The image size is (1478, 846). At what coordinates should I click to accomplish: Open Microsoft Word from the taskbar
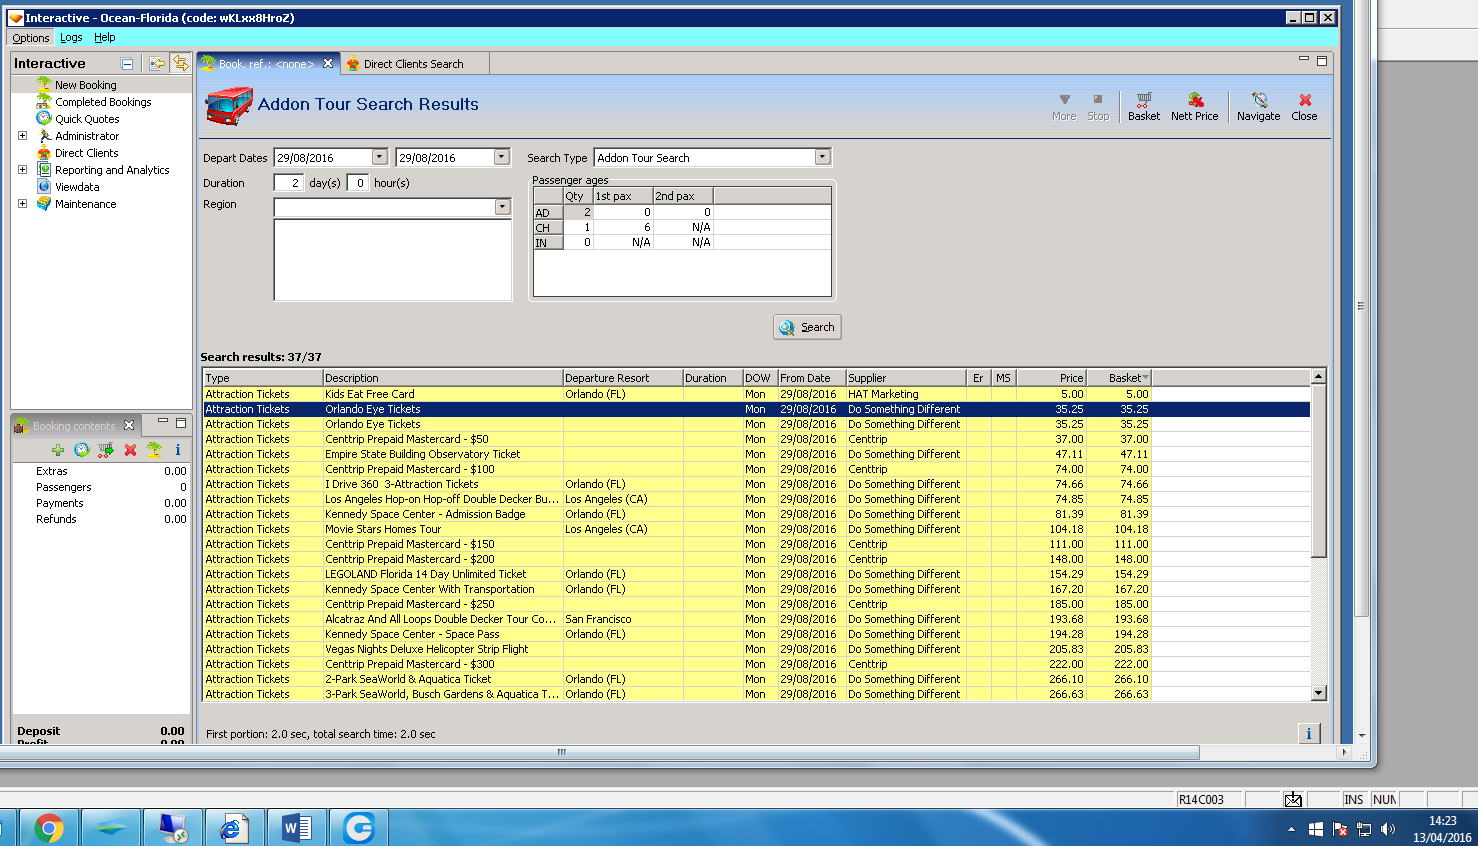297,828
